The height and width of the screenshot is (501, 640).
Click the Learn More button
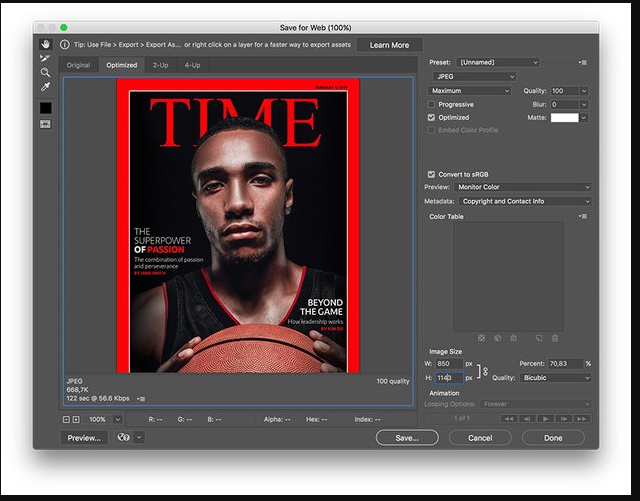[389, 45]
